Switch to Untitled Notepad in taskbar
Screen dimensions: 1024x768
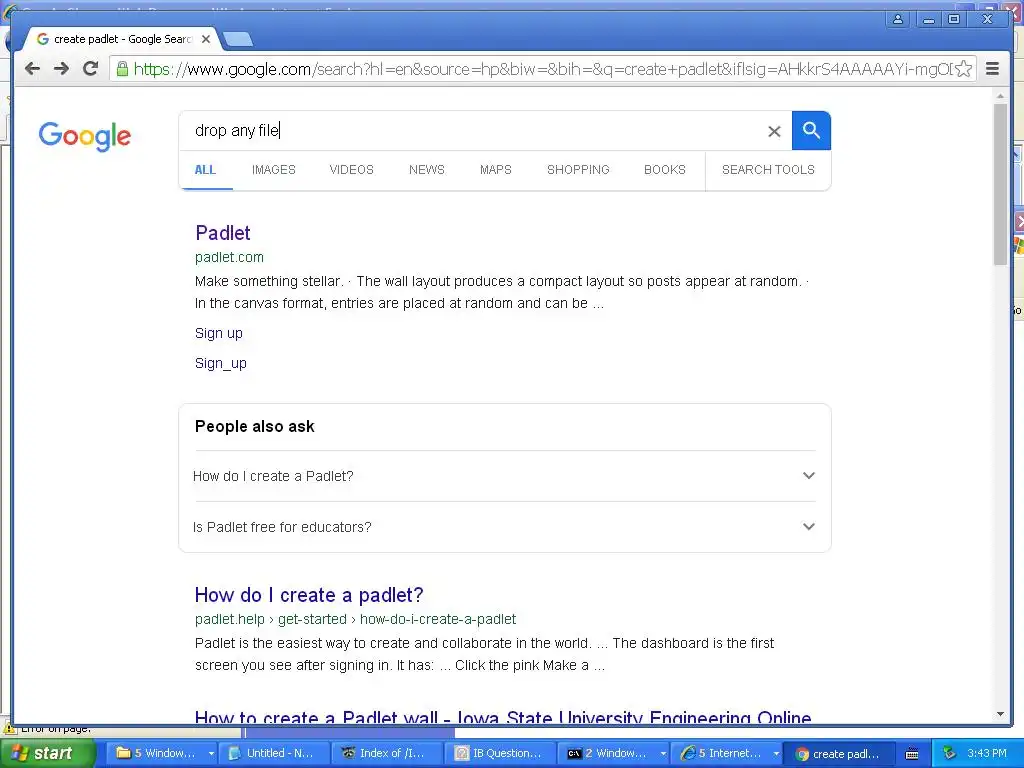[274, 753]
